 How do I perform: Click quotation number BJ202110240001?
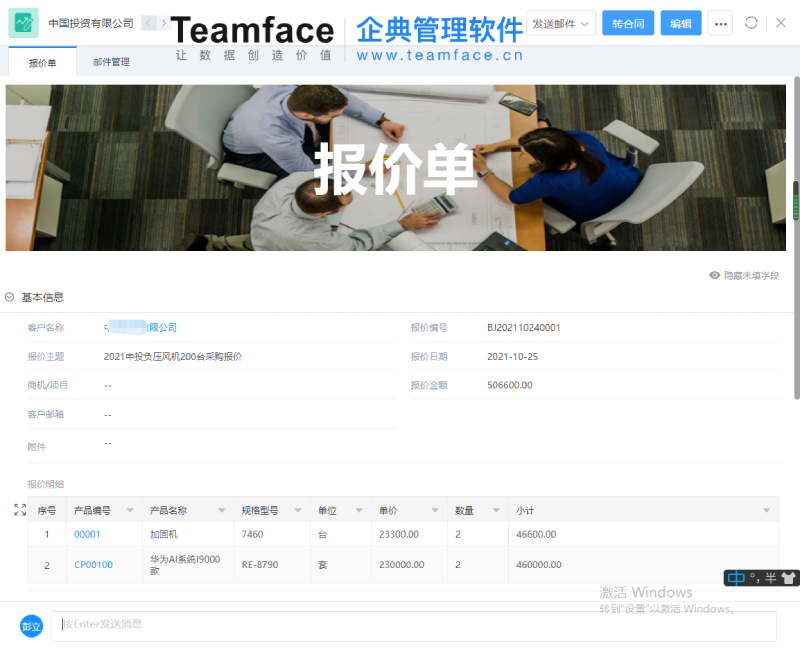click(523, 328)
